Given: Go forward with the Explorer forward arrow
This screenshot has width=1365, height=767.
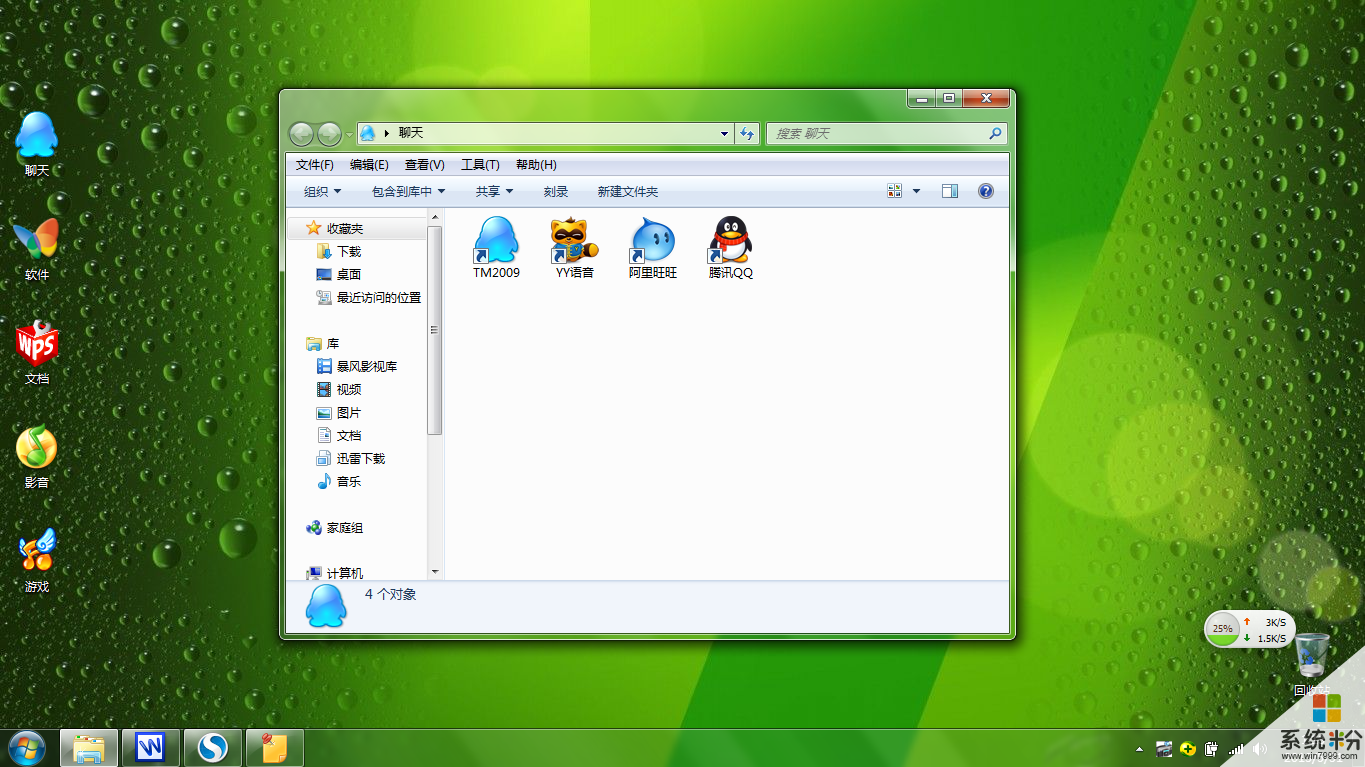Looking at the screenshot, I should coord(329,134).
